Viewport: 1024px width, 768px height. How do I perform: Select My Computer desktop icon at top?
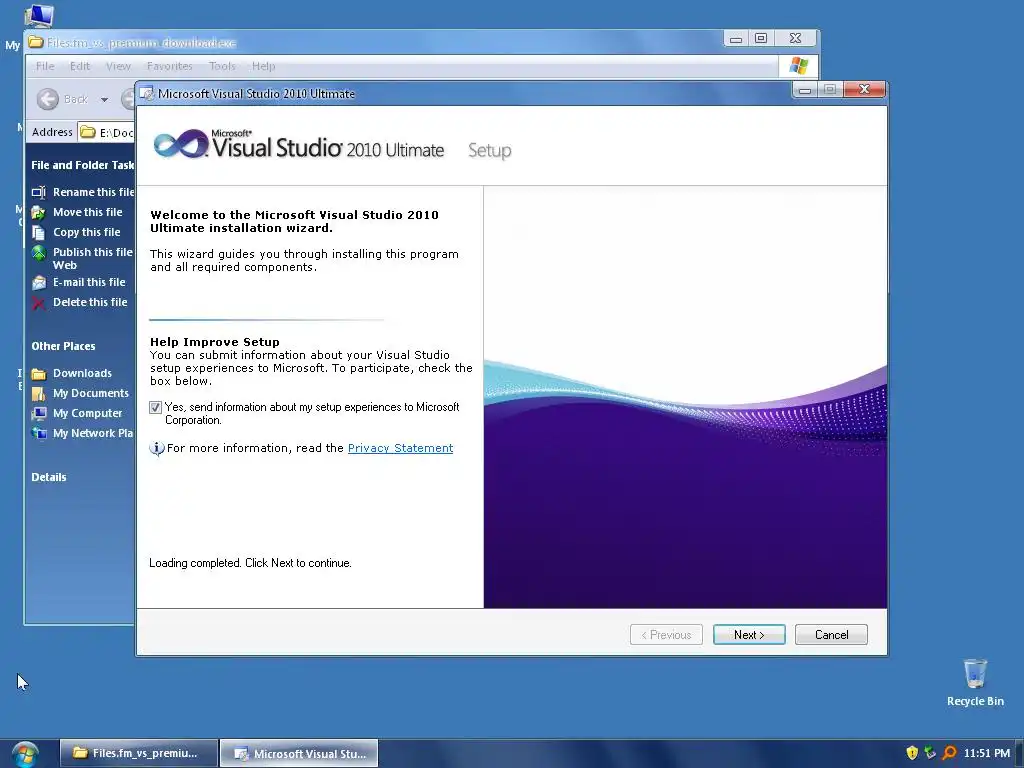point(37,16)
